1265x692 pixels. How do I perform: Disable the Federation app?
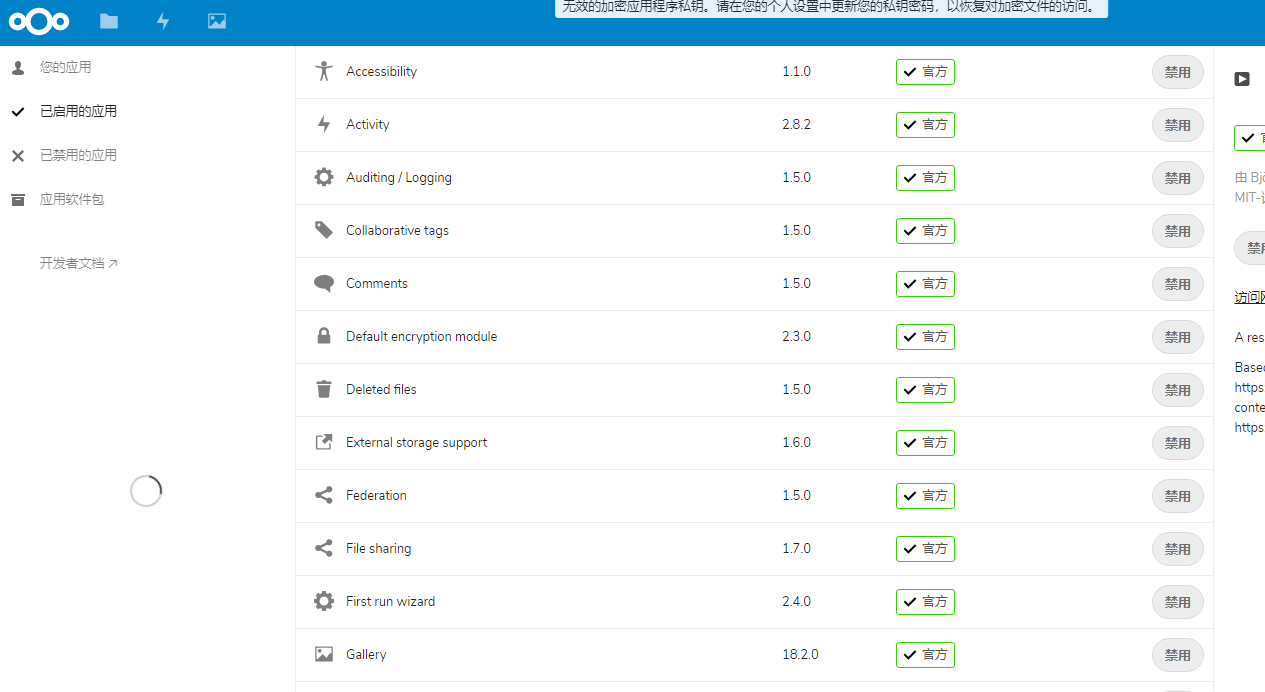tap(1178, 496)
